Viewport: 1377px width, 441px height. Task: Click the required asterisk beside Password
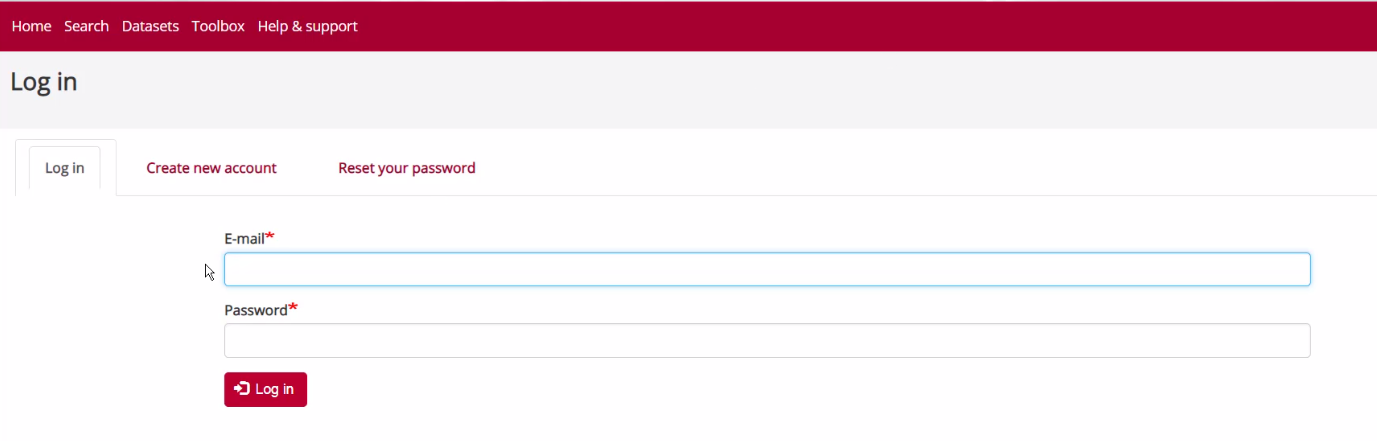(293, 308)
